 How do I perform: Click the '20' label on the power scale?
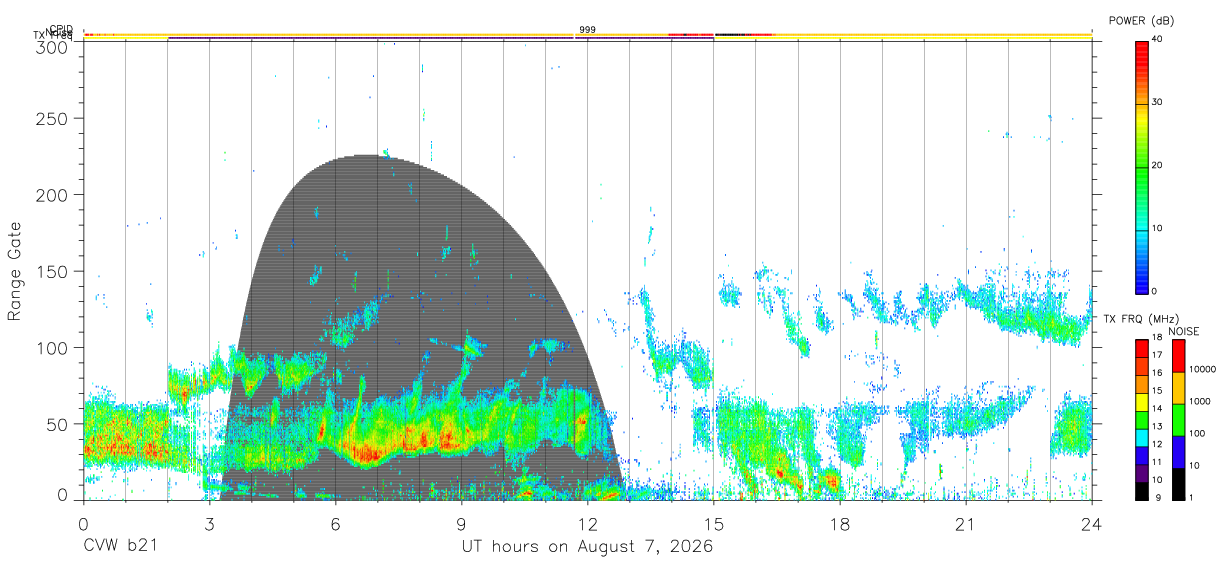pos(1157,165)
